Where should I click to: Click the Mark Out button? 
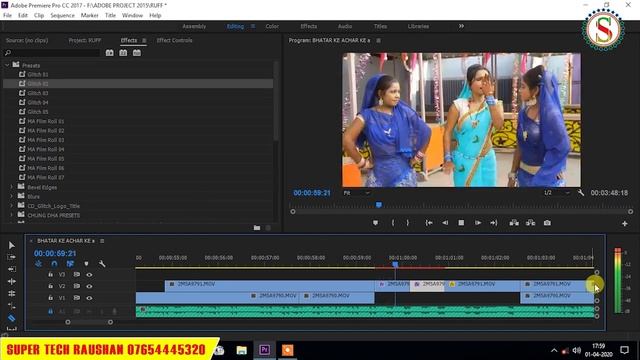click(407, 223)
